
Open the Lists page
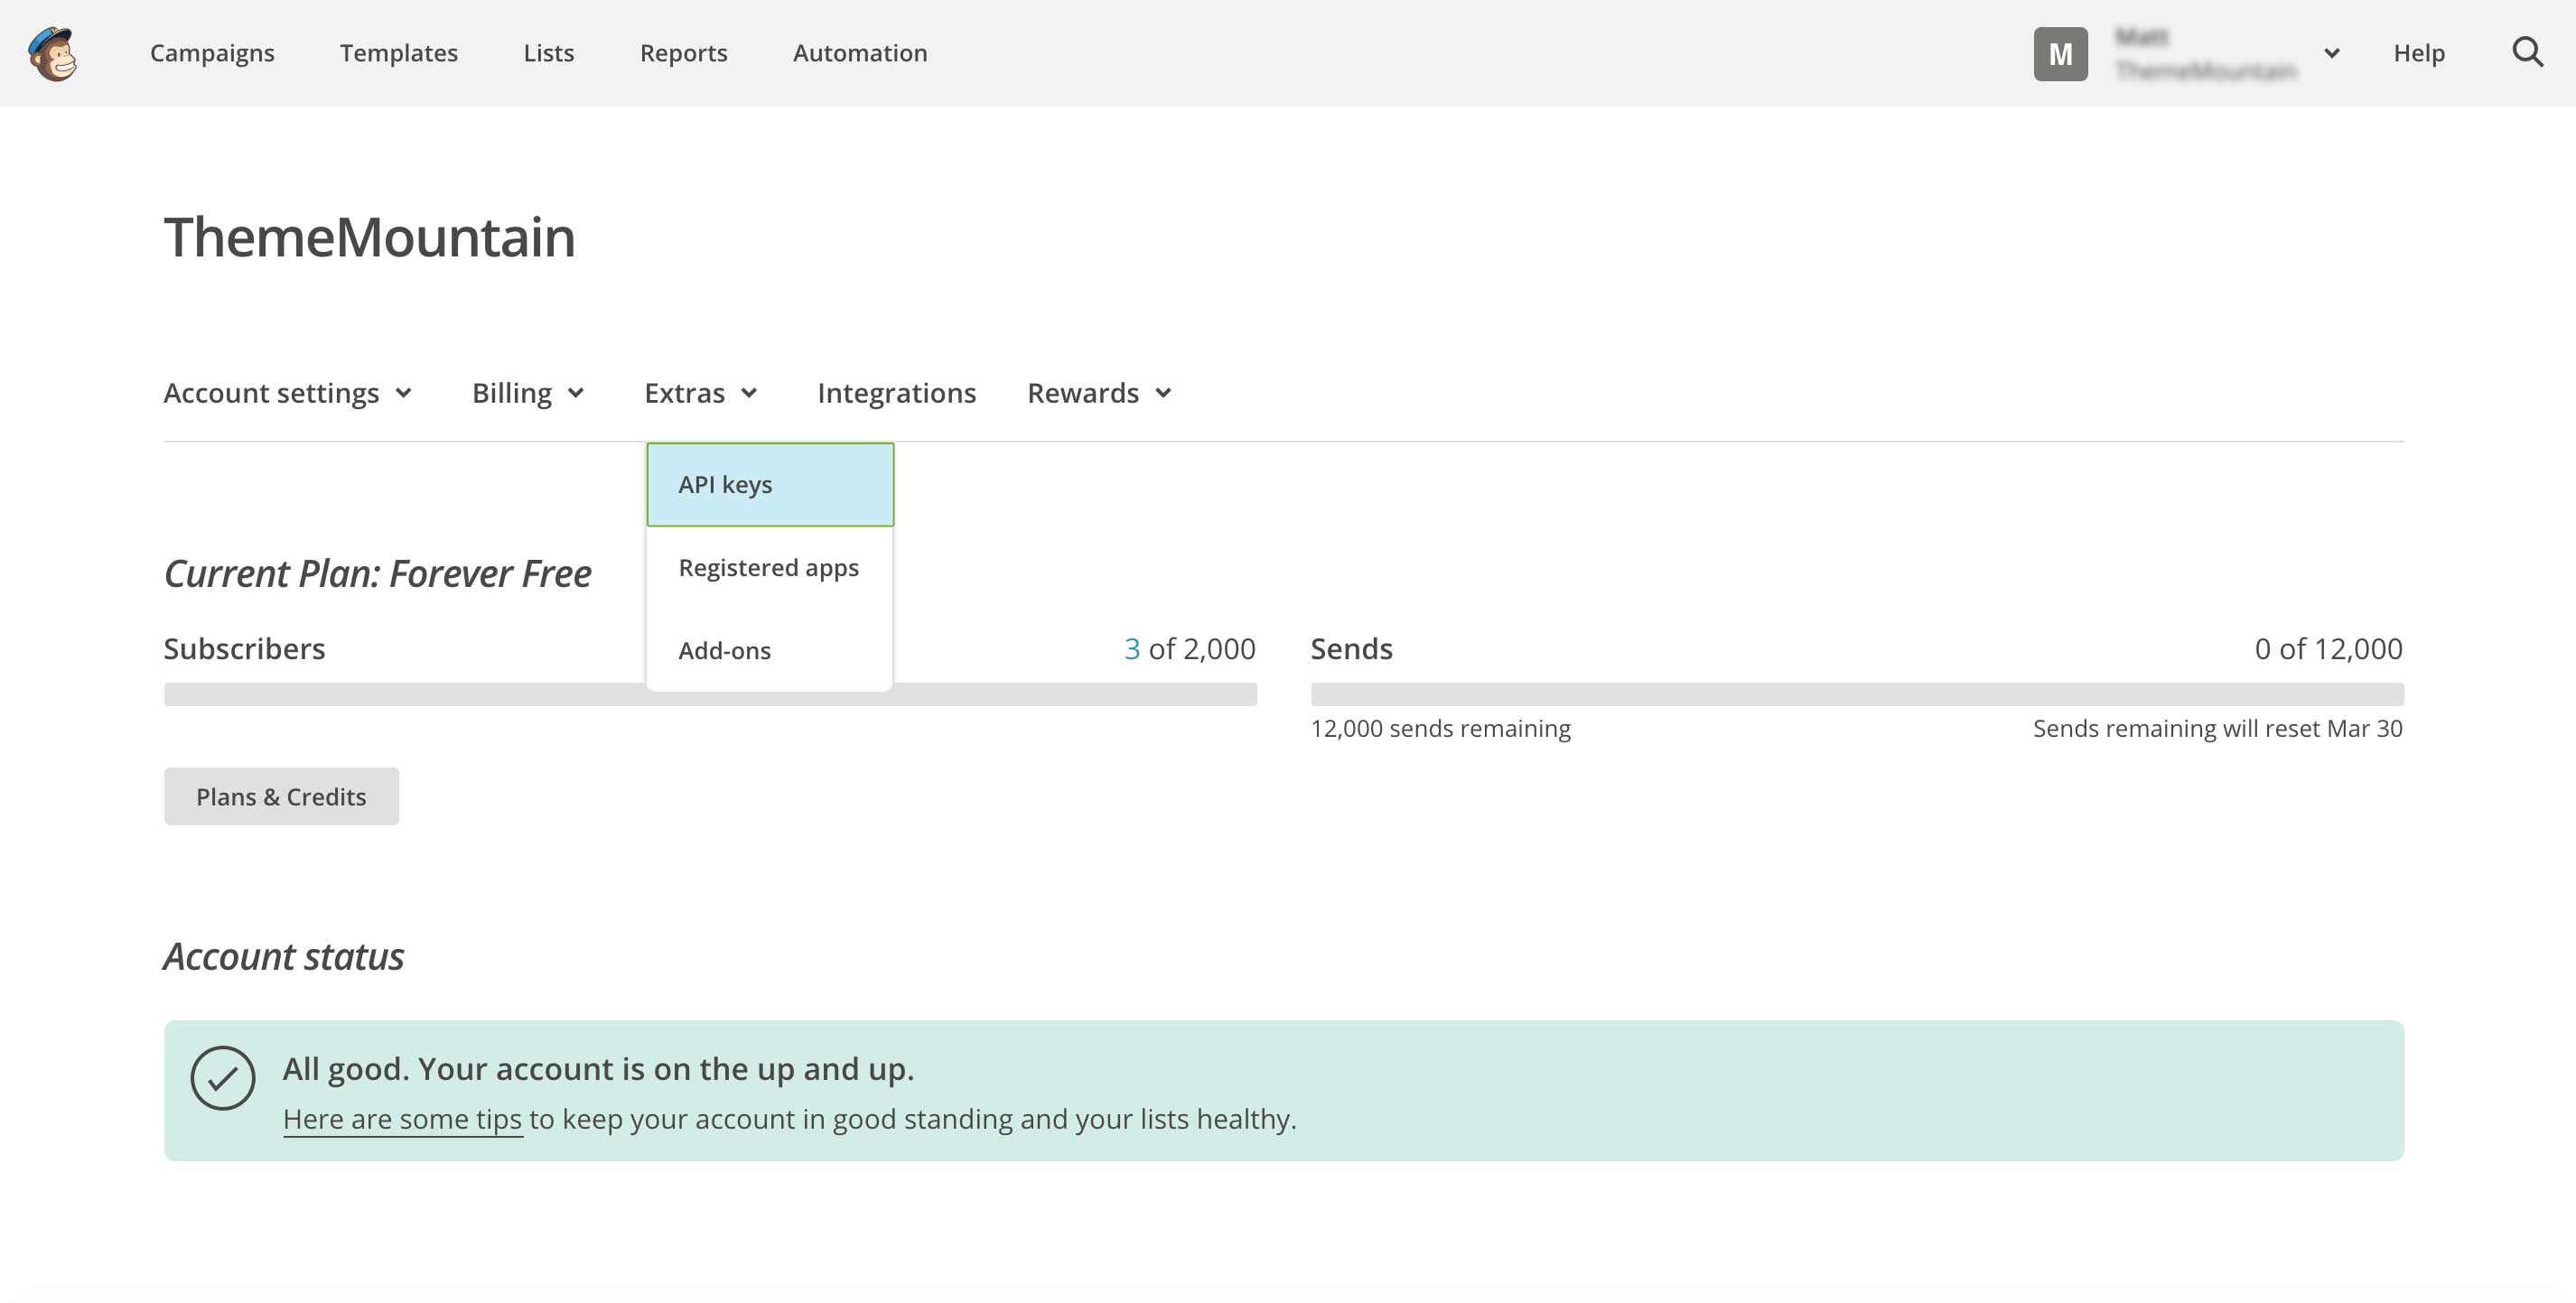pyautogui.click(x=548, y=53)
